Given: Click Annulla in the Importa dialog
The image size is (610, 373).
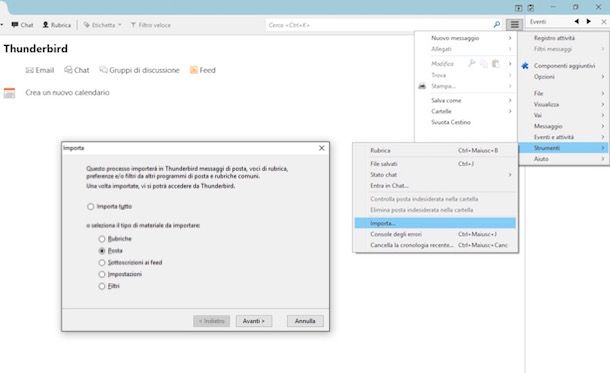Looking at the screenshot, I should 305,321.
